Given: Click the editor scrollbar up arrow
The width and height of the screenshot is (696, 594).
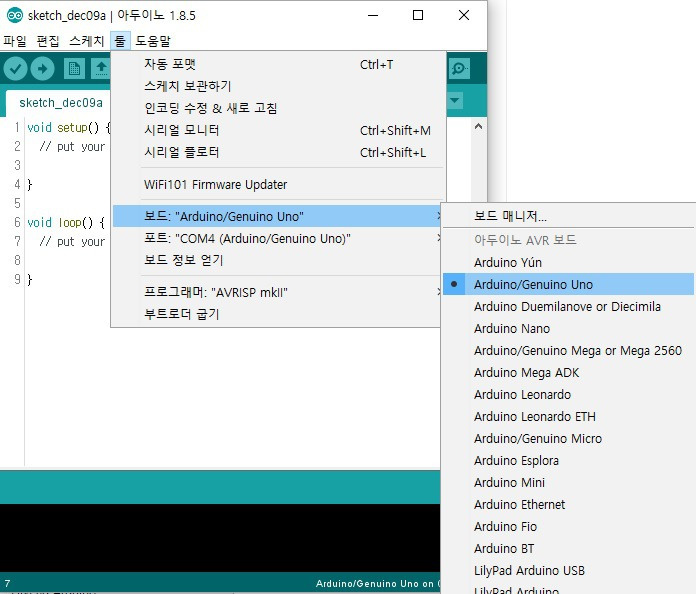Looking at the screenshot, I should coord(478,127).
